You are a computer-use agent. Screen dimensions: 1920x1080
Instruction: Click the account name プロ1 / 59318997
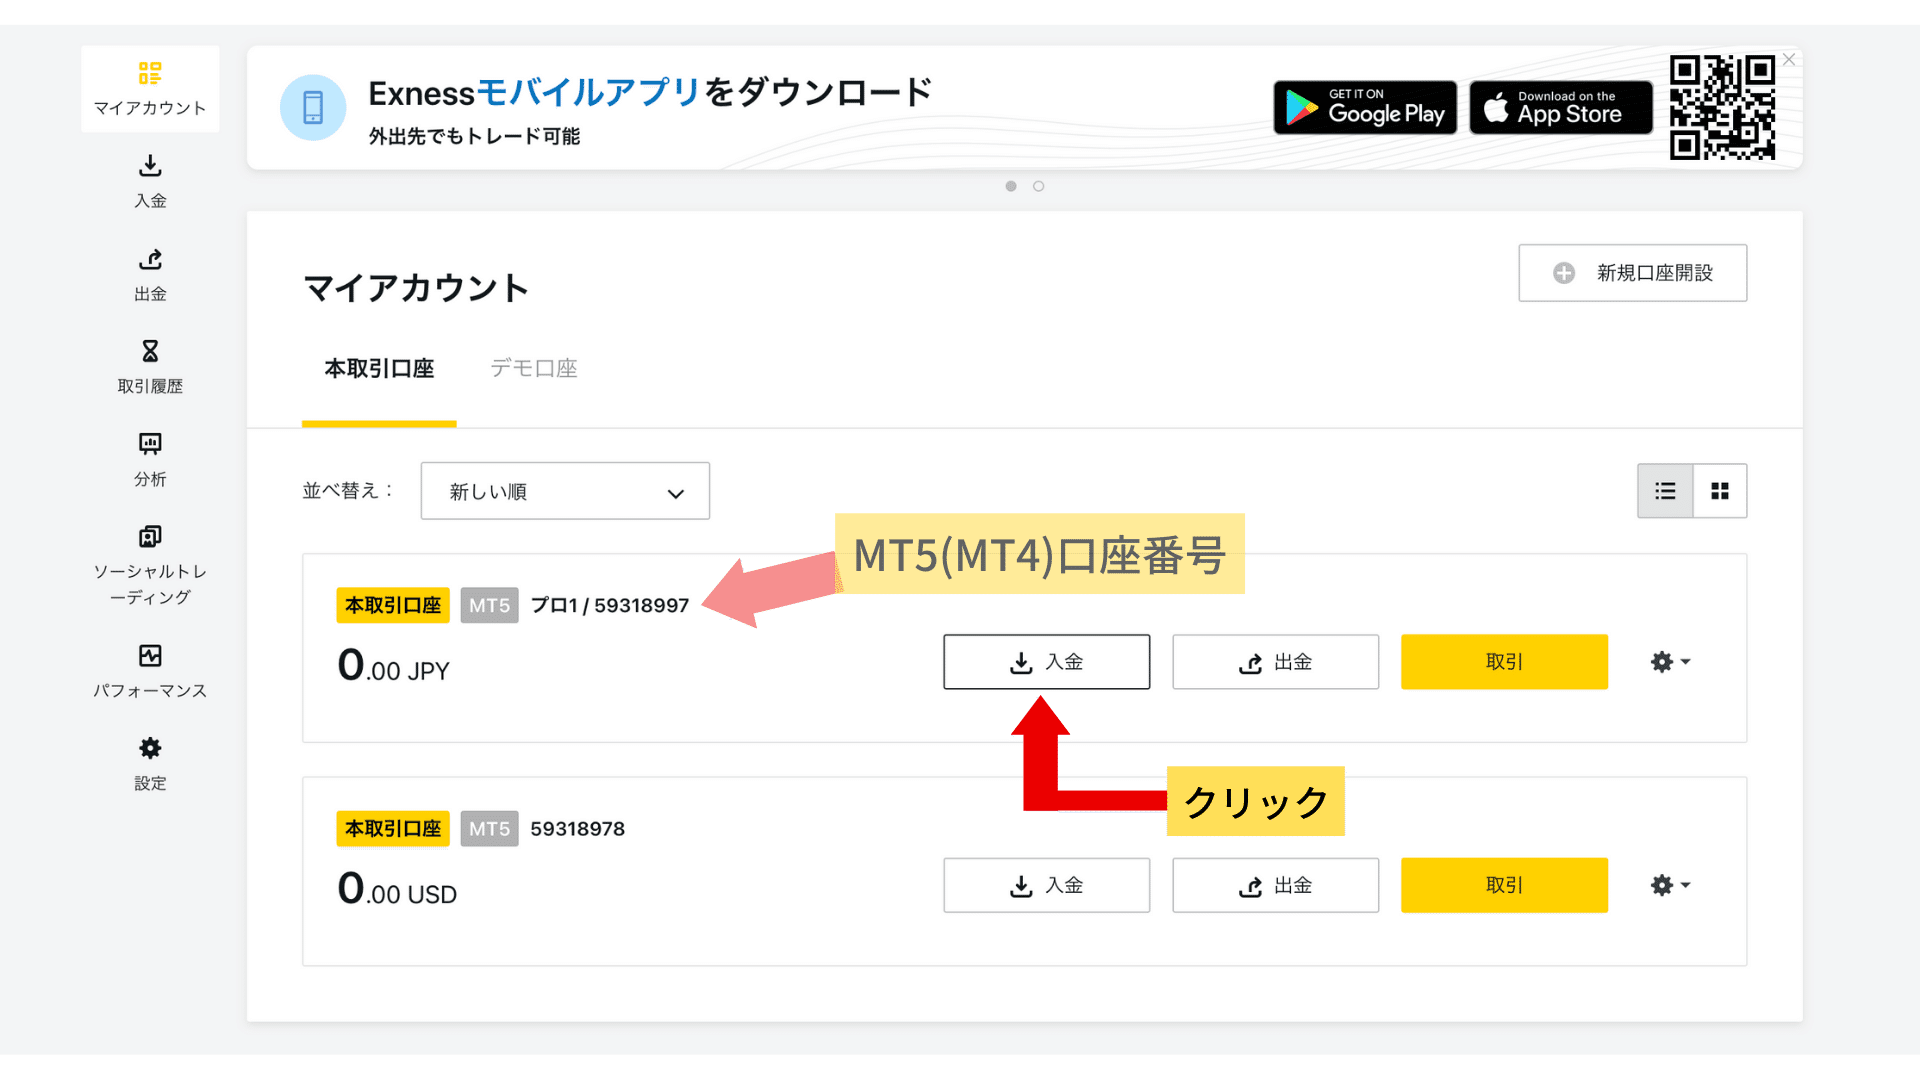coord(610,606)
